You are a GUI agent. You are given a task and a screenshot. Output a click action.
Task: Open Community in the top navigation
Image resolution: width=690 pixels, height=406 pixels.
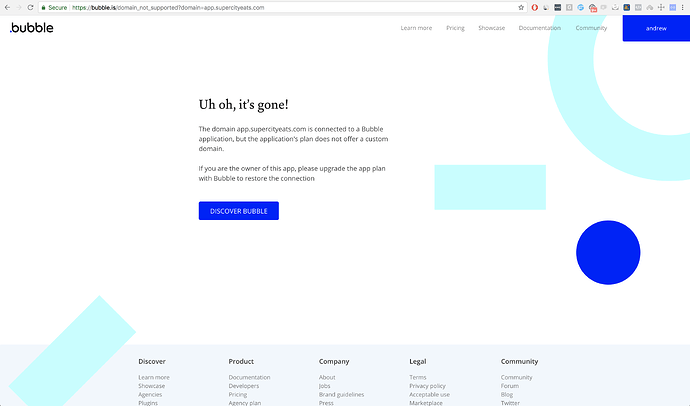click(591, 28)
